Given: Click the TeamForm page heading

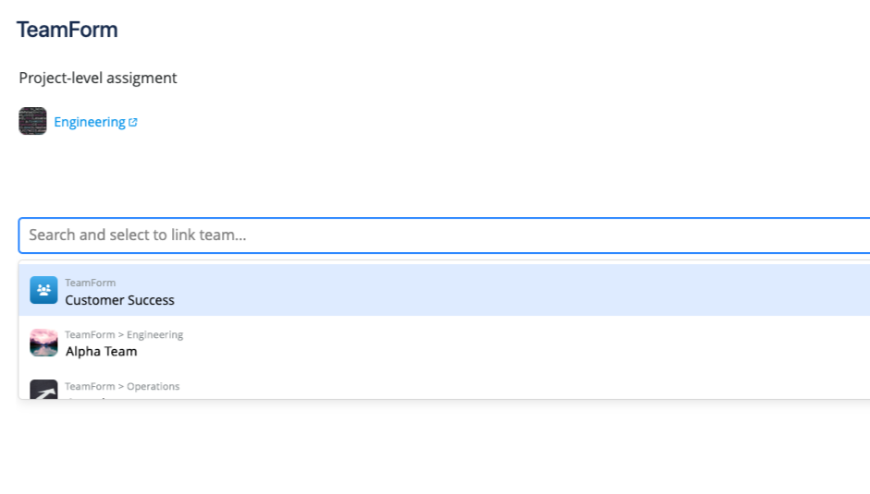Looking at the screenshot, I should click(x=67, y=30).
